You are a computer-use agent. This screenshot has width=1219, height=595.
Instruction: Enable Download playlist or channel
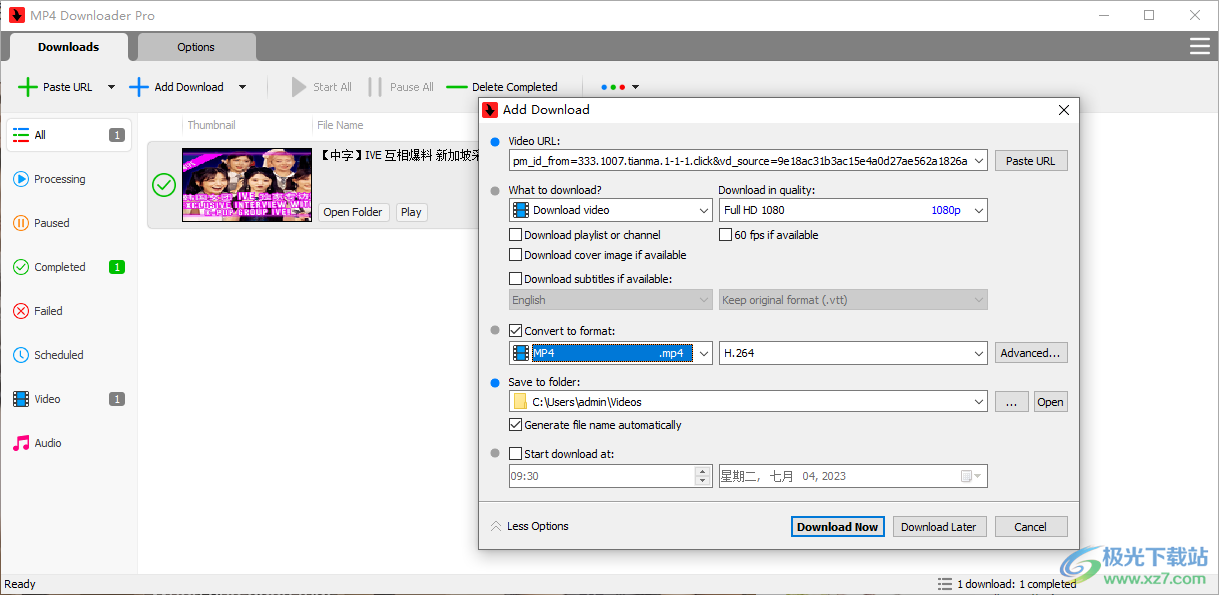click(515, 235)
